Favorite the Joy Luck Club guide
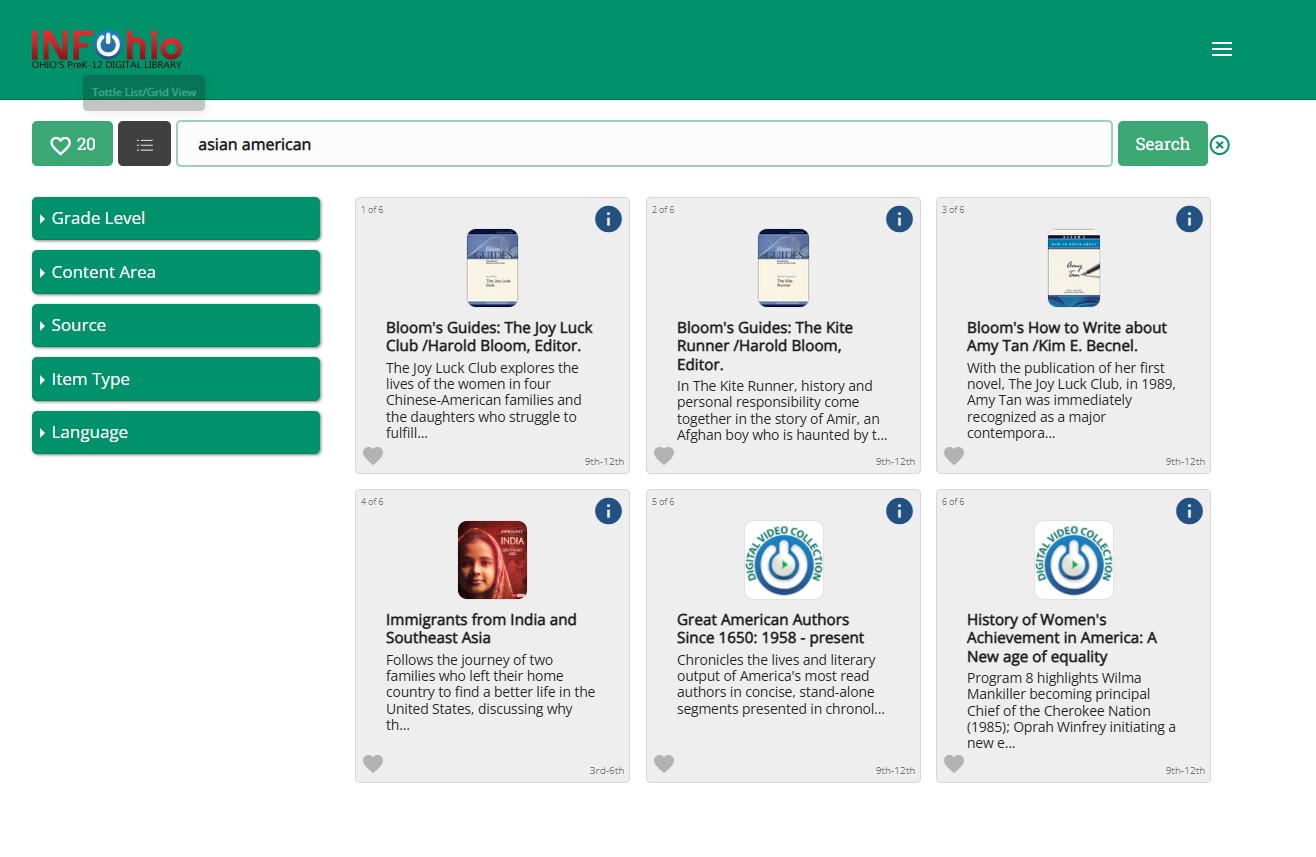Viewport: 1316px width, 857px height. pos(373,456)
